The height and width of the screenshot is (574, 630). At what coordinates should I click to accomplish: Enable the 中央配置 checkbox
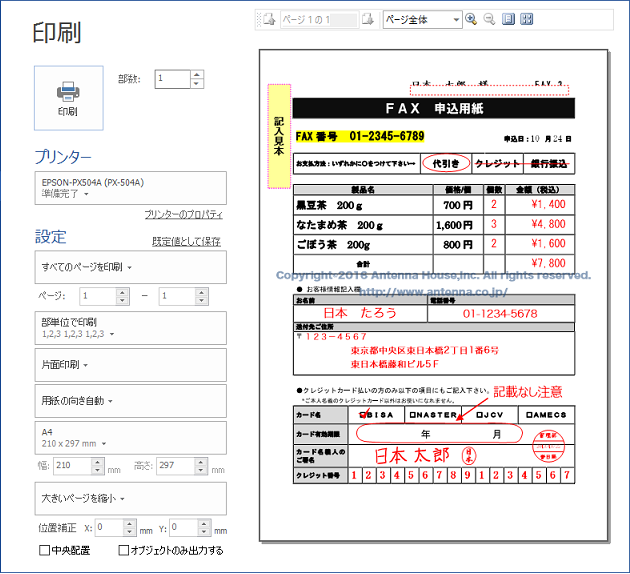pos(44,550)
